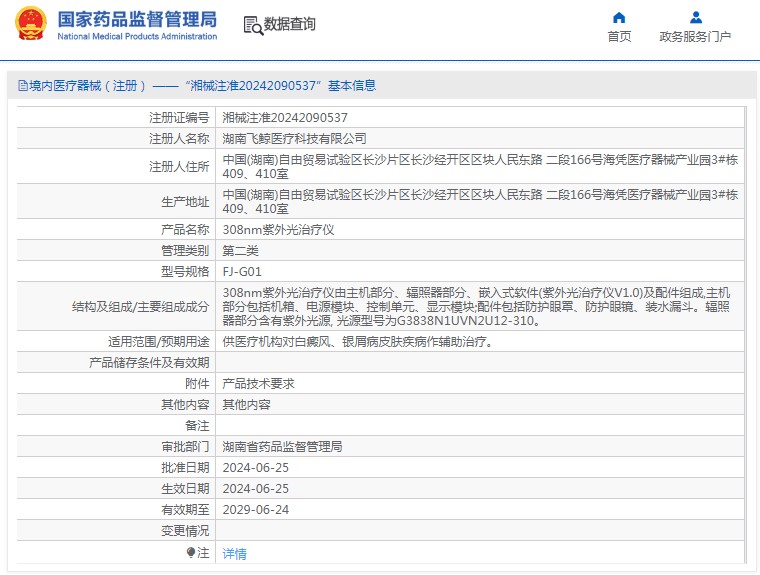This screenshot has height=575, width=760.
Task: Click the 政务服务门户 person icon
Action: tap(695, 17)
